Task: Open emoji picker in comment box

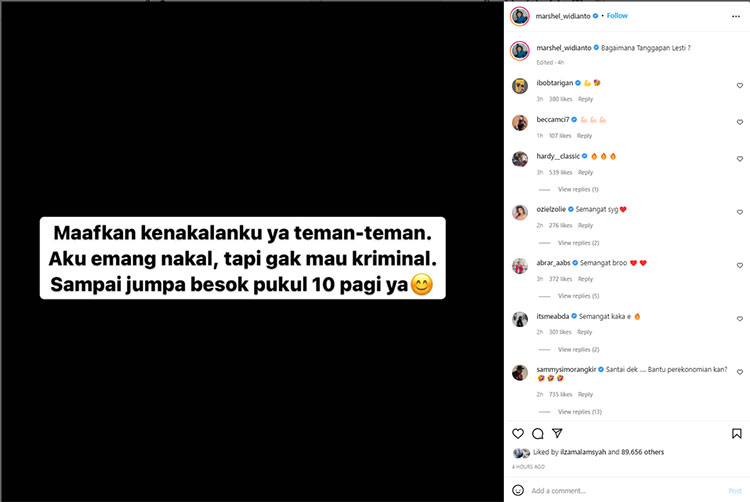Action: tap(518, 491)
